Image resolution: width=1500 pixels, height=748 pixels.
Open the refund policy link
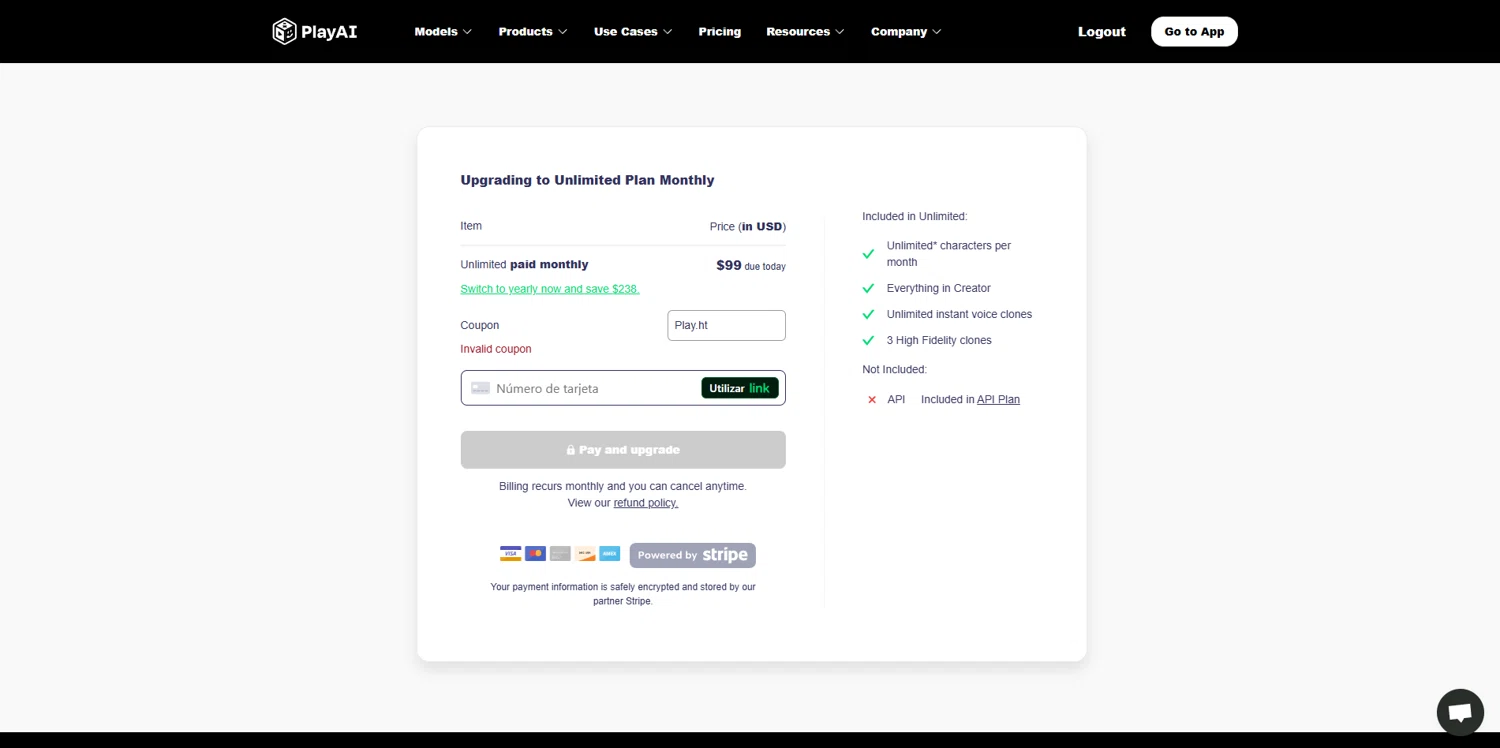[646, 503]
